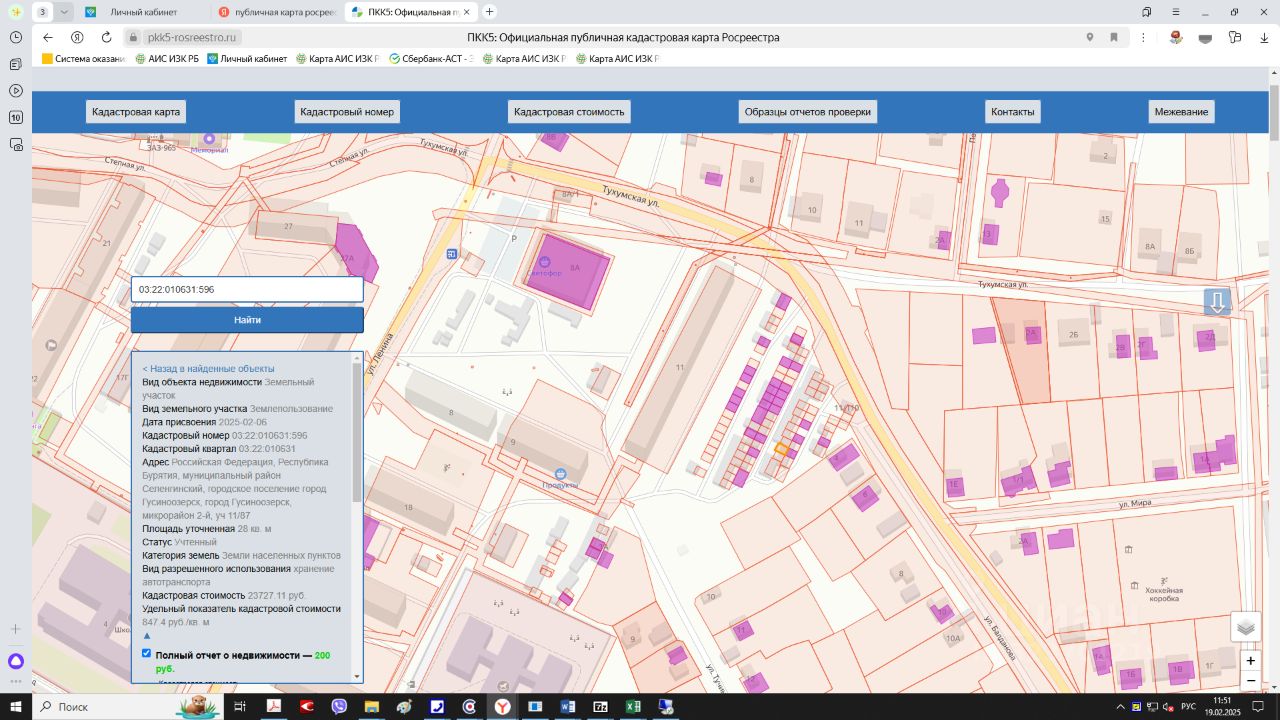Viewport: 1280px width, 720px height.
Task: Expand the tab group dropdown arrow
Action: pyautogui.click(x=64, y=12)
